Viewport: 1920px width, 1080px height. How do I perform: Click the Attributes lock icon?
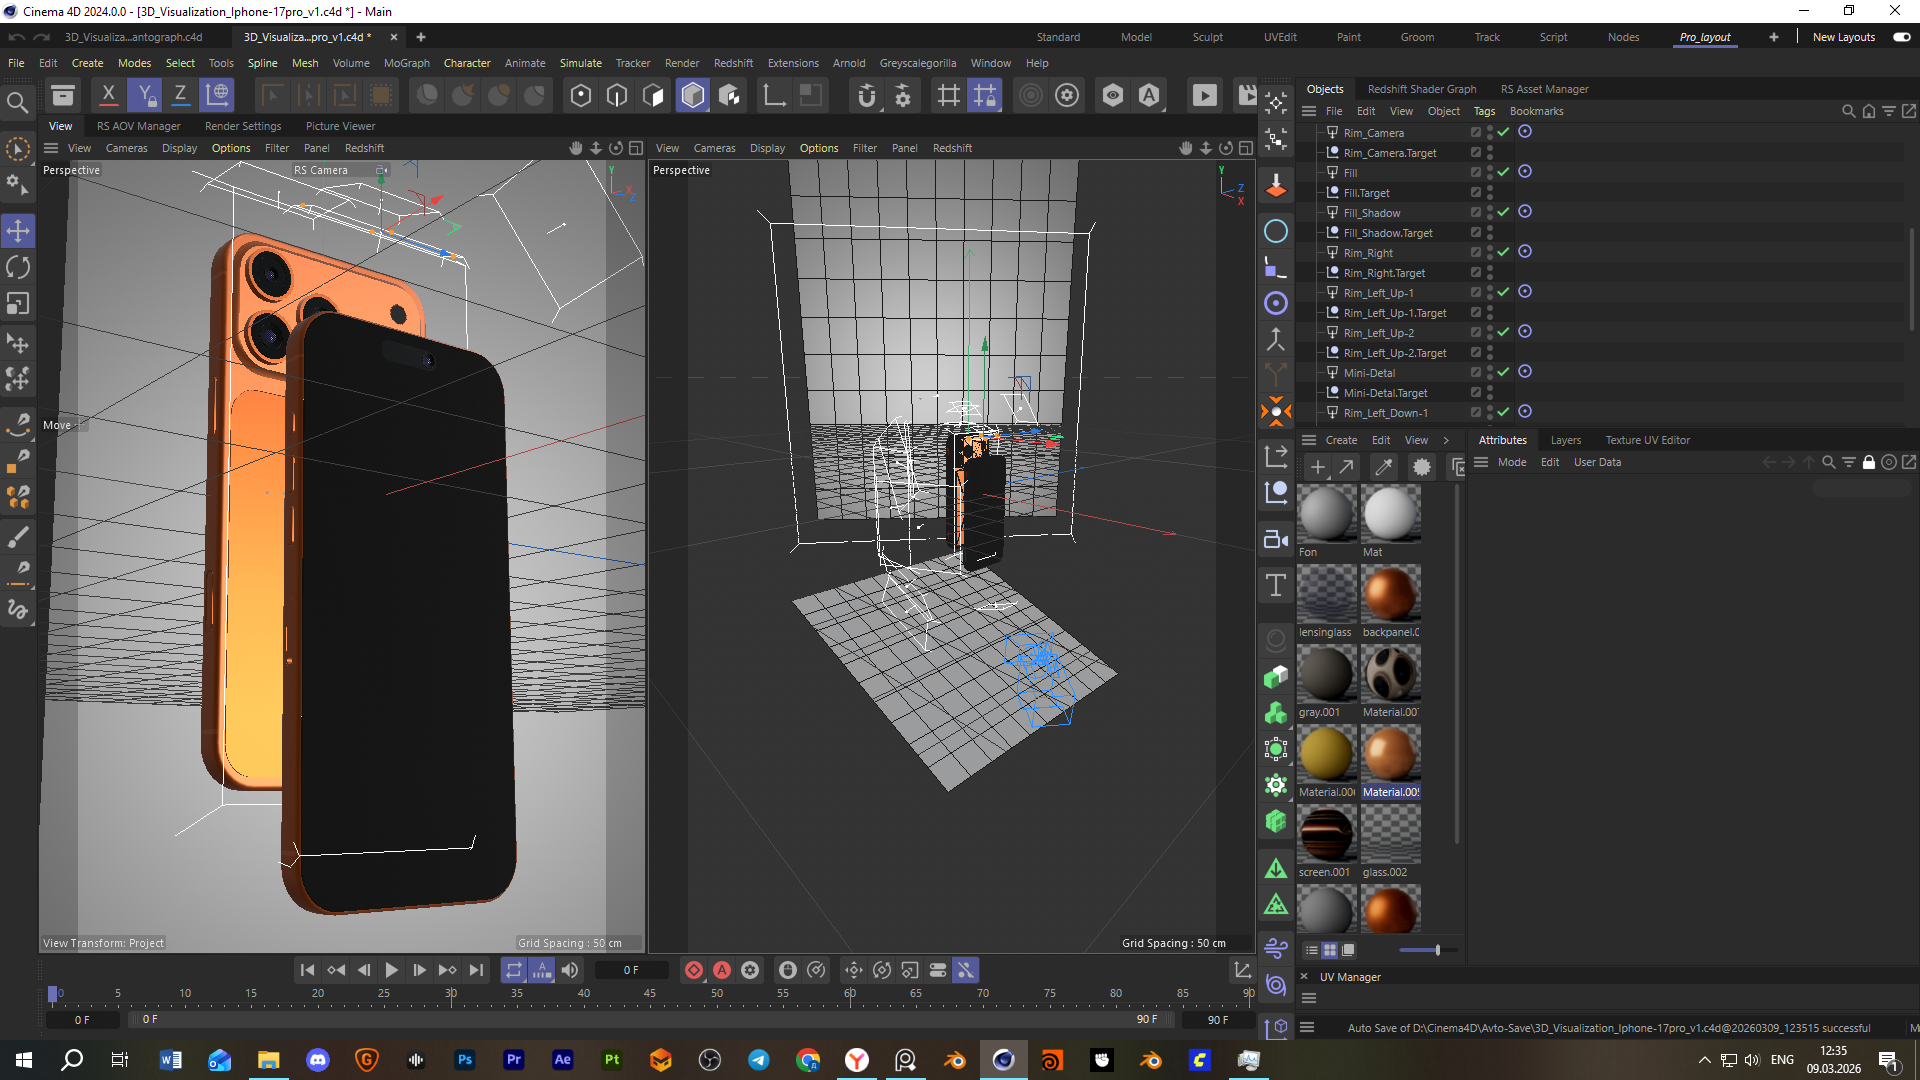click(x=1868, y=462)
